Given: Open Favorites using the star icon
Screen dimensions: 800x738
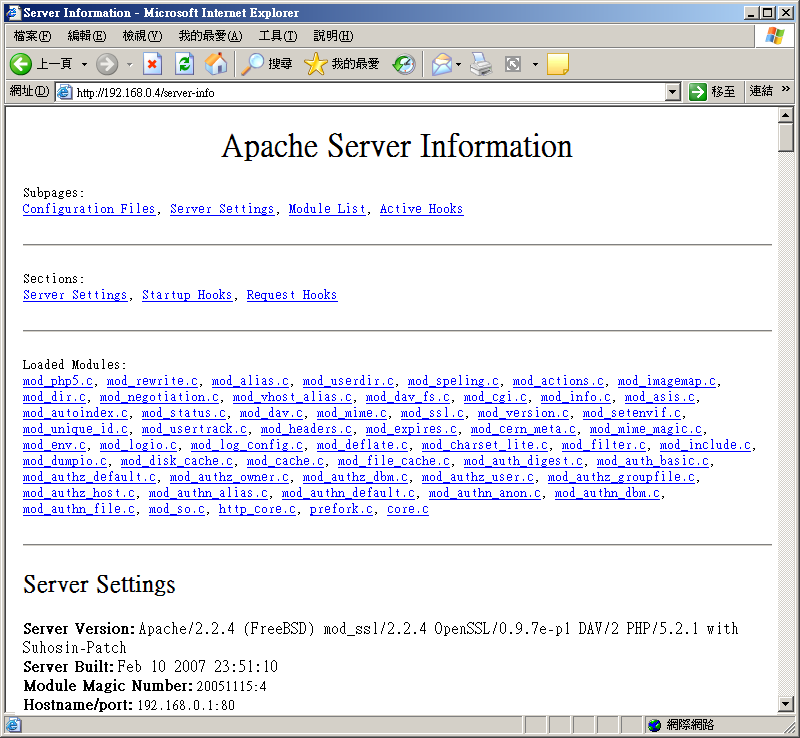Looking at the screenshot, I should tap(315, 64).
